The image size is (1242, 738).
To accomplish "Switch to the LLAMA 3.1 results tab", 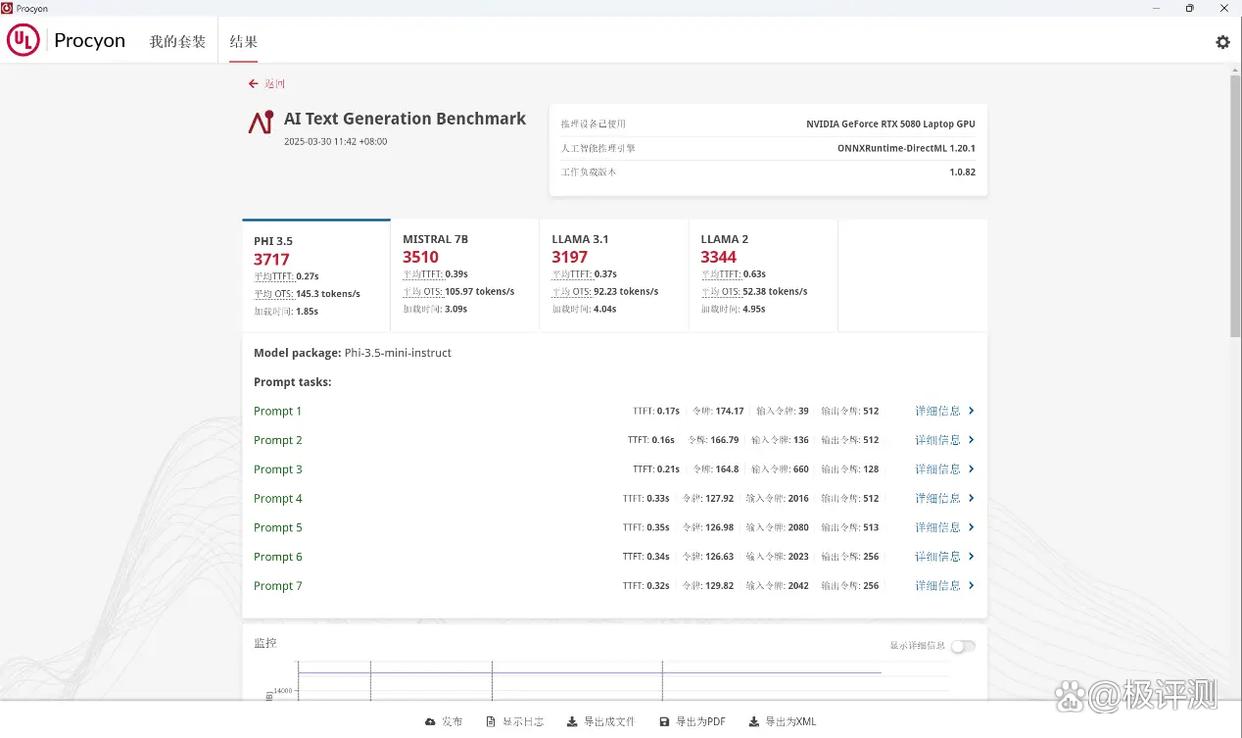I will click(x=614, y=276).
